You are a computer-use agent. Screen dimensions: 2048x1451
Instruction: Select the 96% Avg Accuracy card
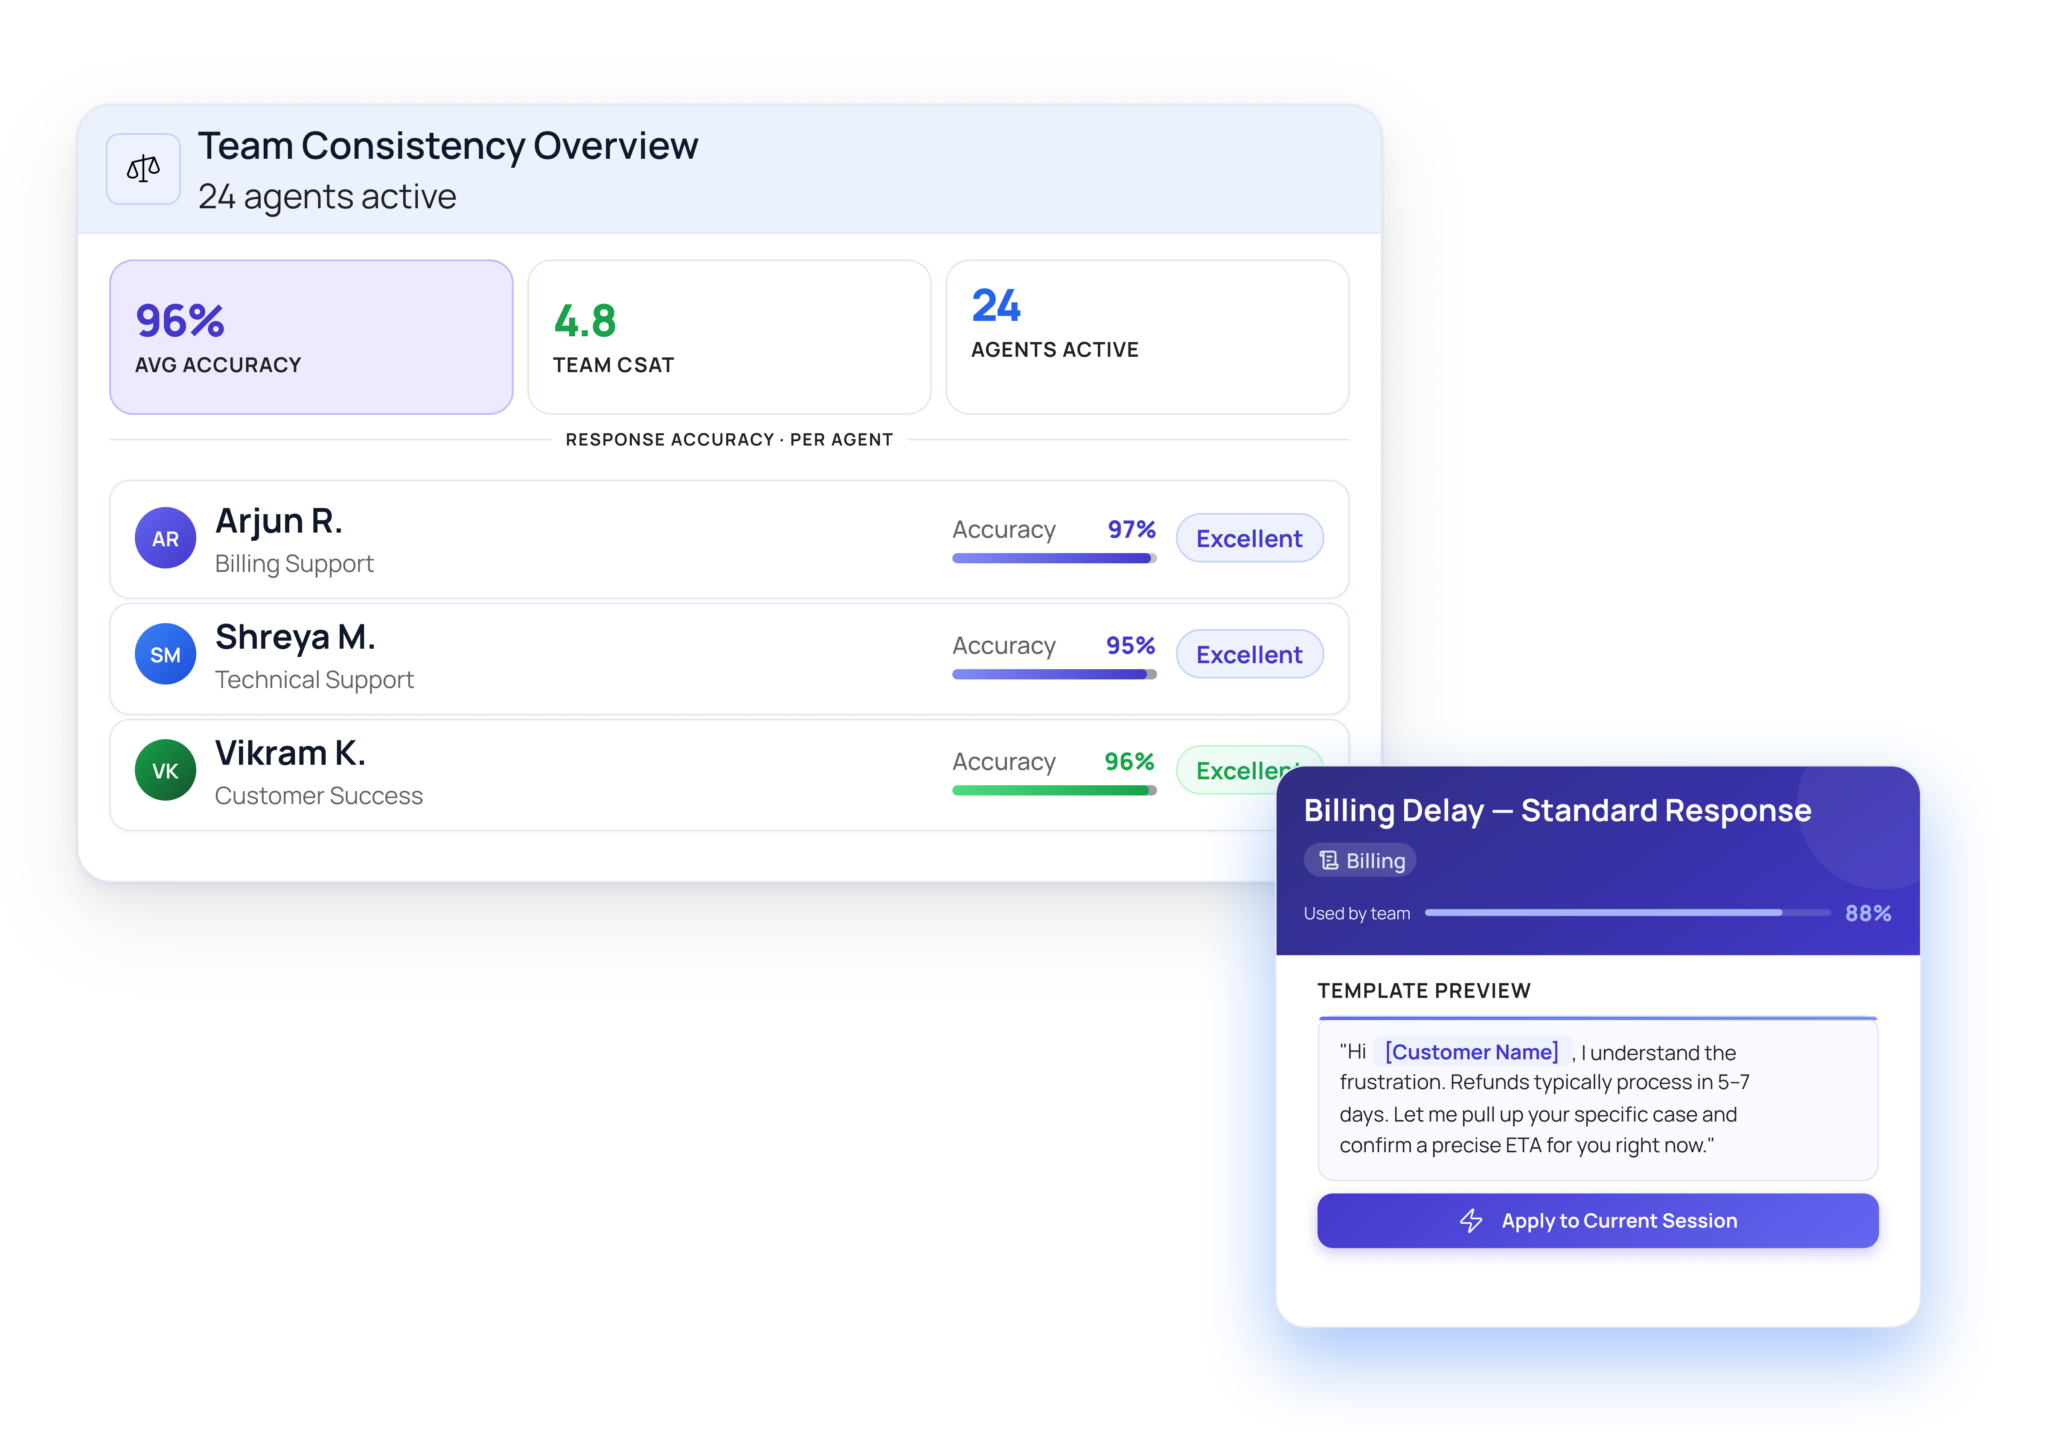pos(311,337)
